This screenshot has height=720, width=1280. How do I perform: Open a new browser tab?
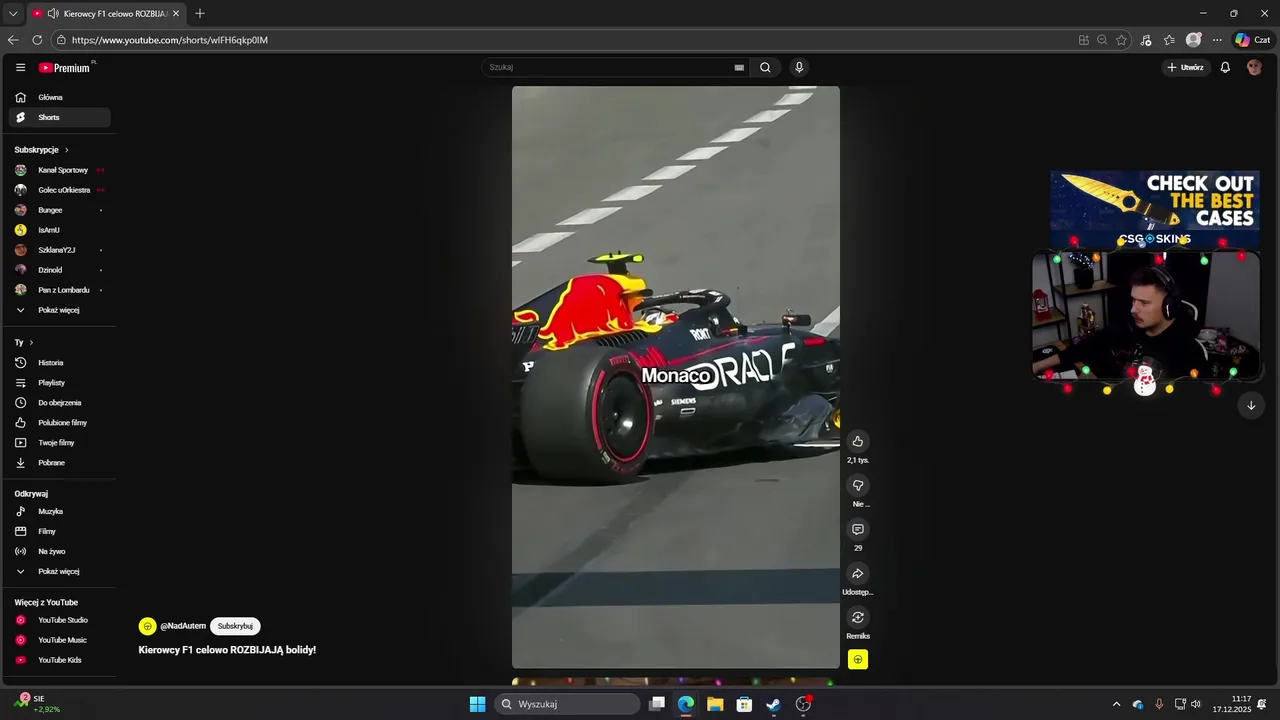point(200,14)
